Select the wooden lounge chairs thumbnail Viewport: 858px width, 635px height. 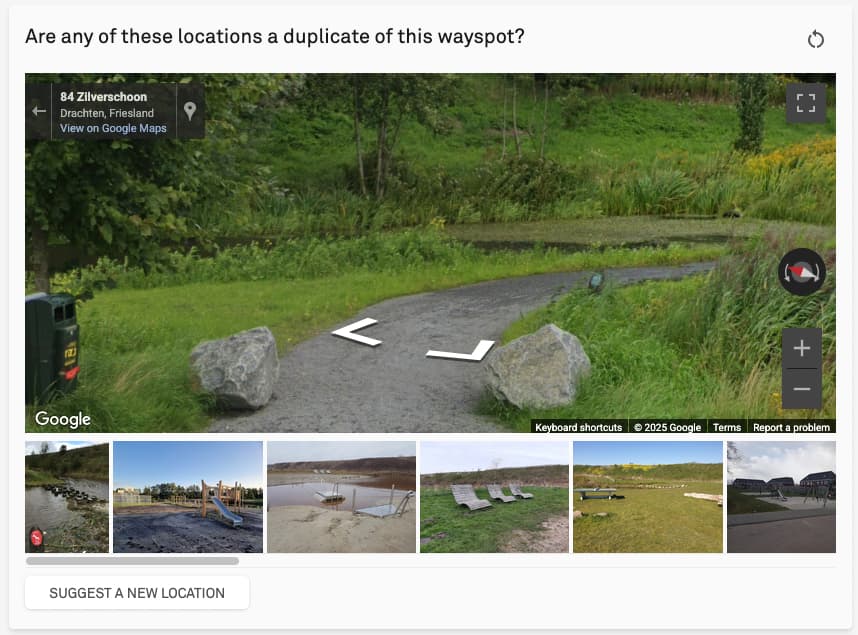(x=495, y=497)
